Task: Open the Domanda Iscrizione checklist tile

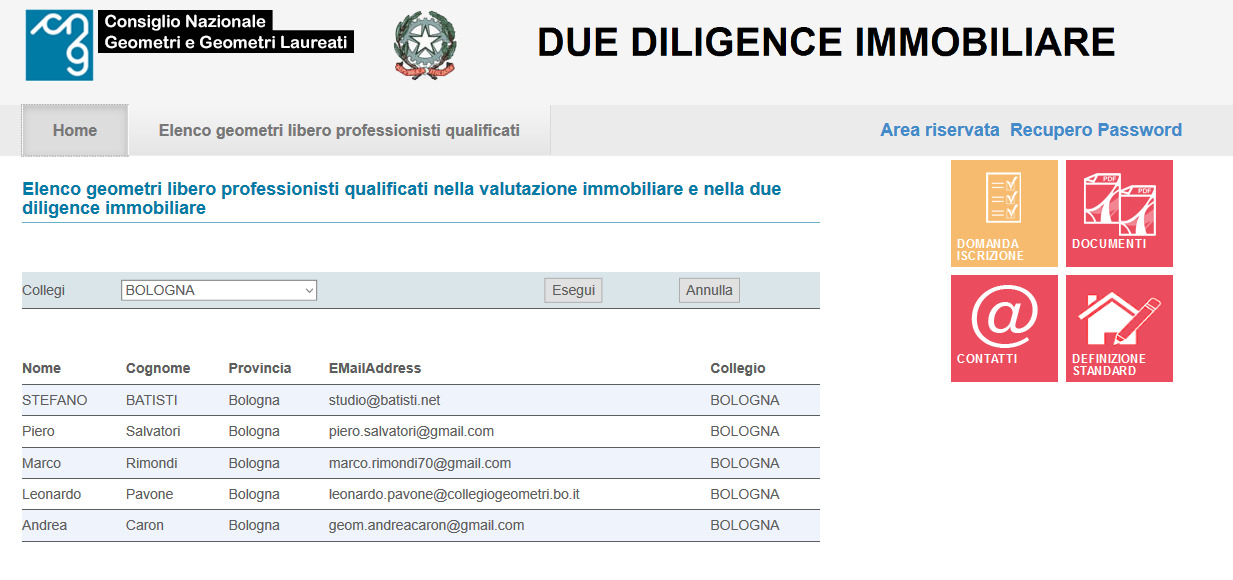Action: (x=1004, y=213)
